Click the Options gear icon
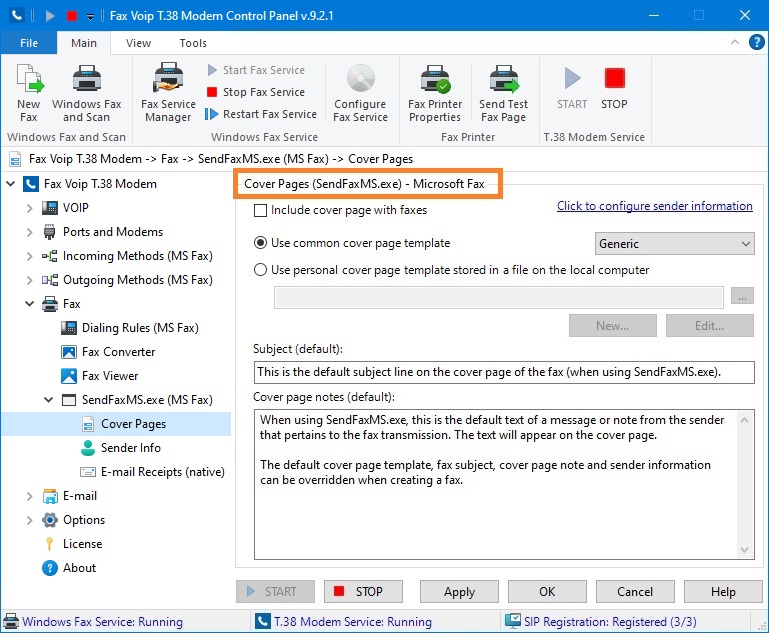The width and height of the screenshot is (769, 633). [50, 520]
